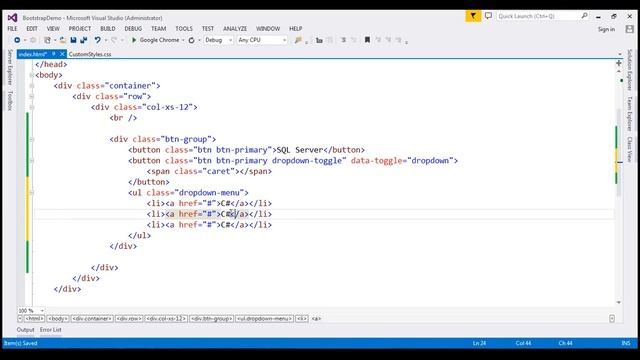Click the Visual Studio logo icon

(12, 18)
